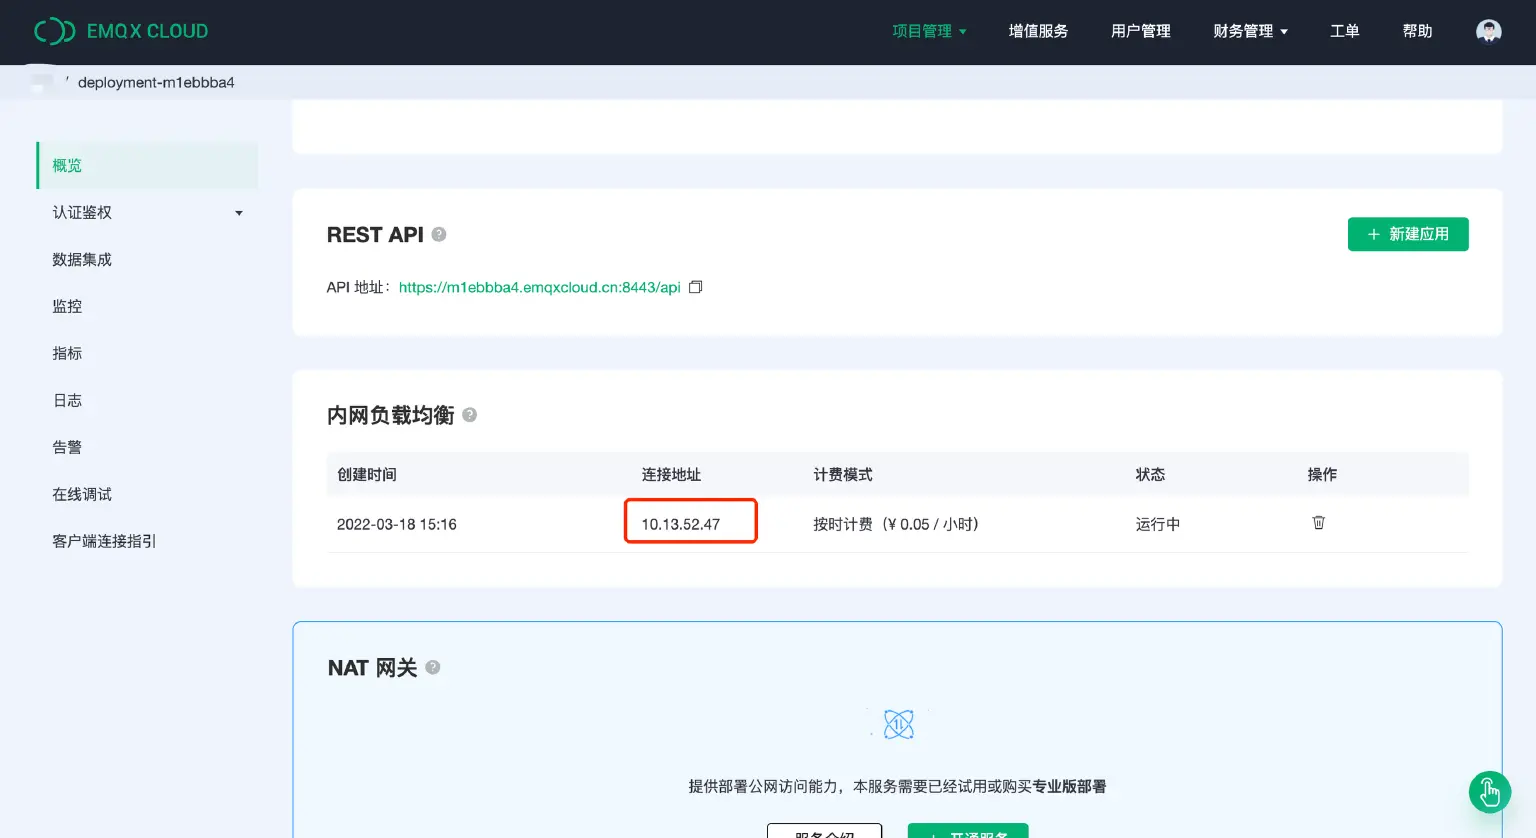The image size is (1536, 838).
Task: Open the REST API help tooltip icon
Action: point(438,234)
